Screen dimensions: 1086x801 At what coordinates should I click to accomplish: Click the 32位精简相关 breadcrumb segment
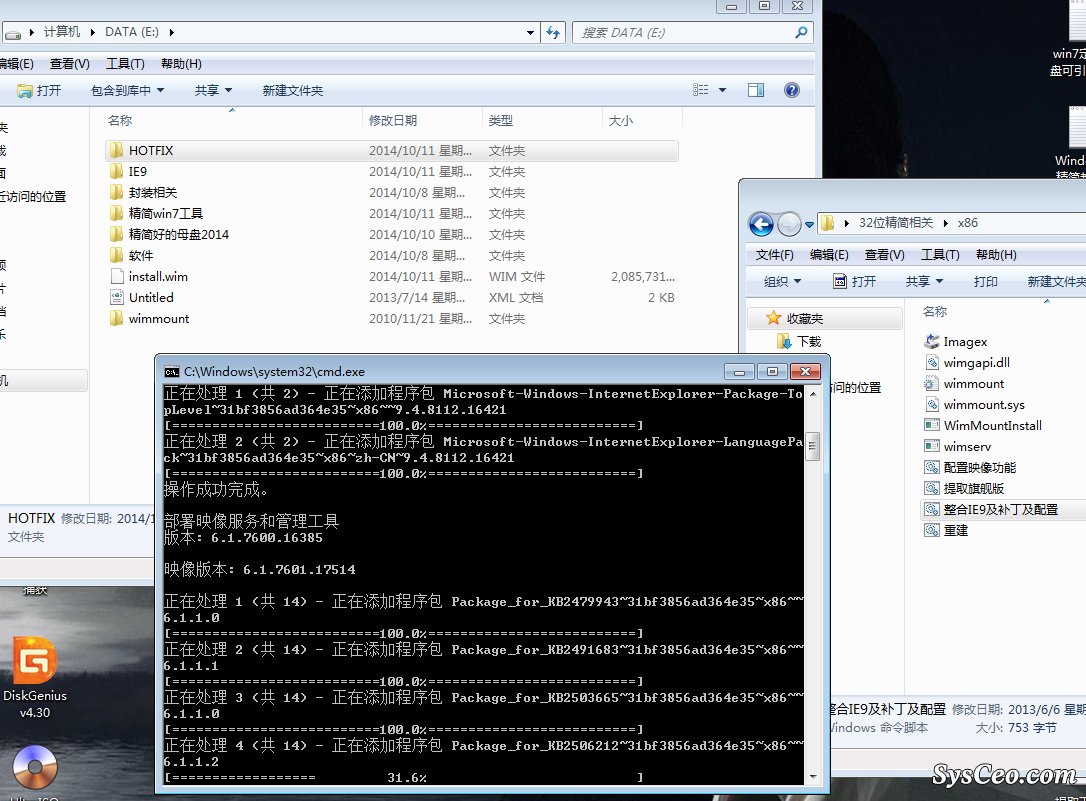point(896,223)
